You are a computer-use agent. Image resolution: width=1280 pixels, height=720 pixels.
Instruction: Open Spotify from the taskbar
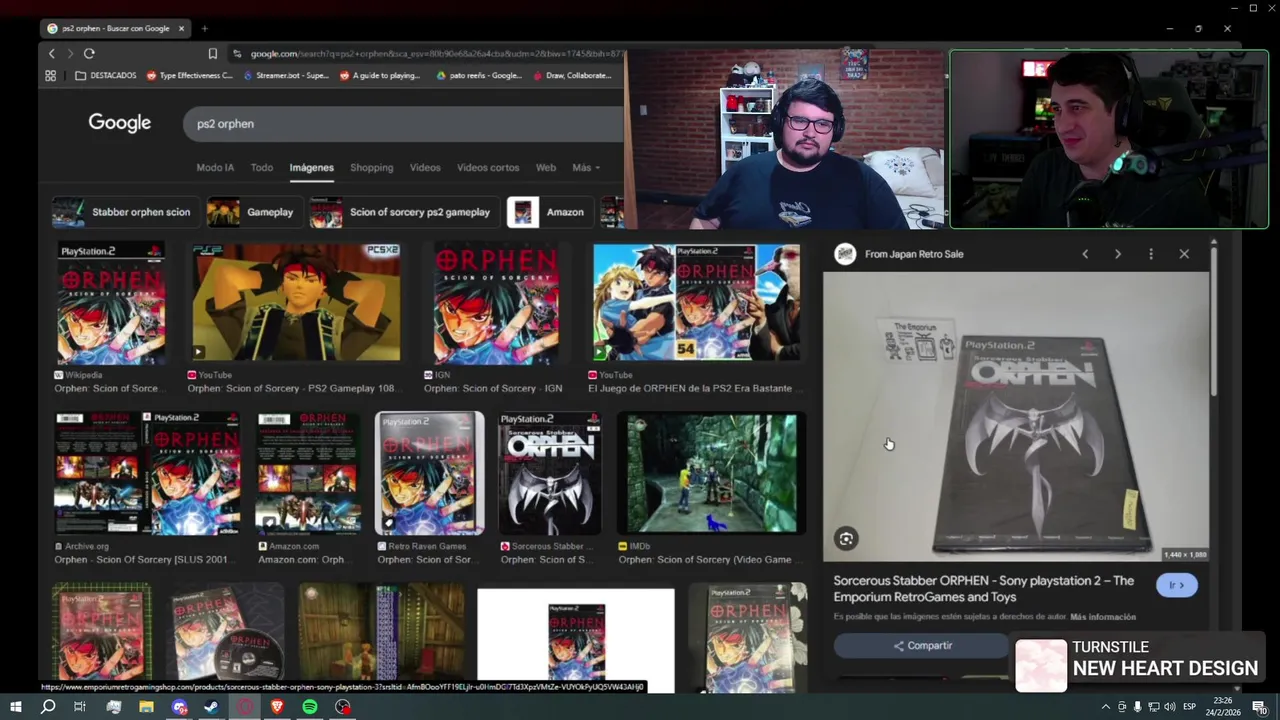(310, 707)
